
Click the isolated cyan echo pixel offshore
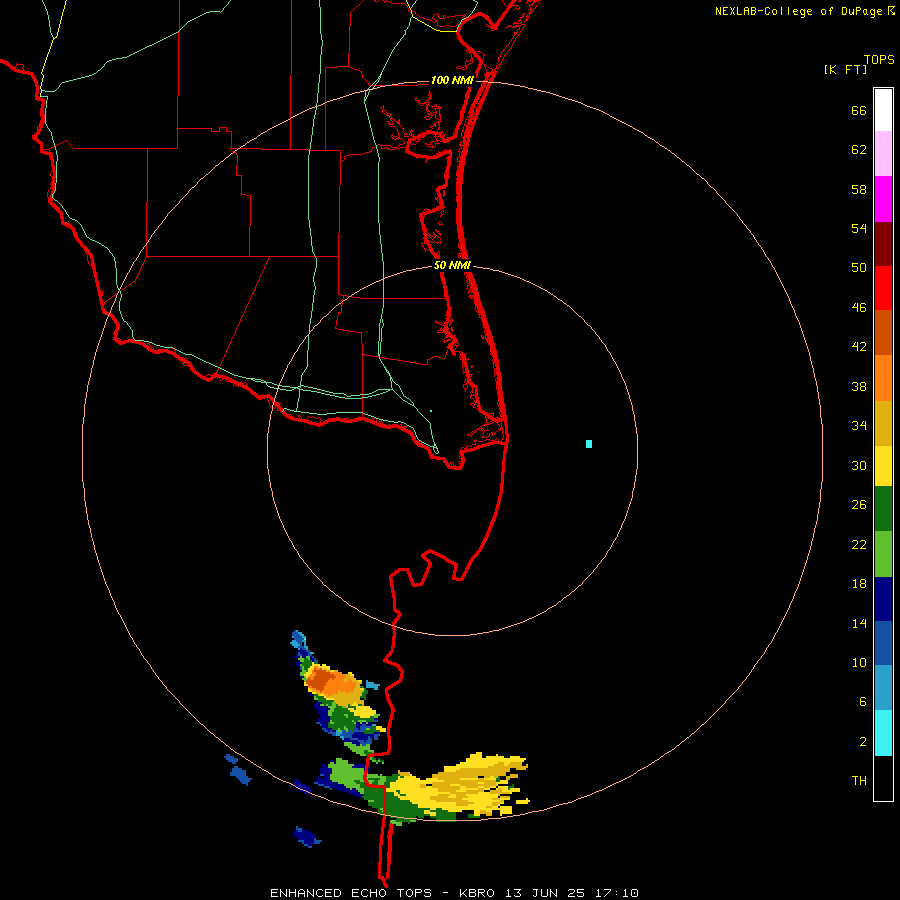click(589, 444)
